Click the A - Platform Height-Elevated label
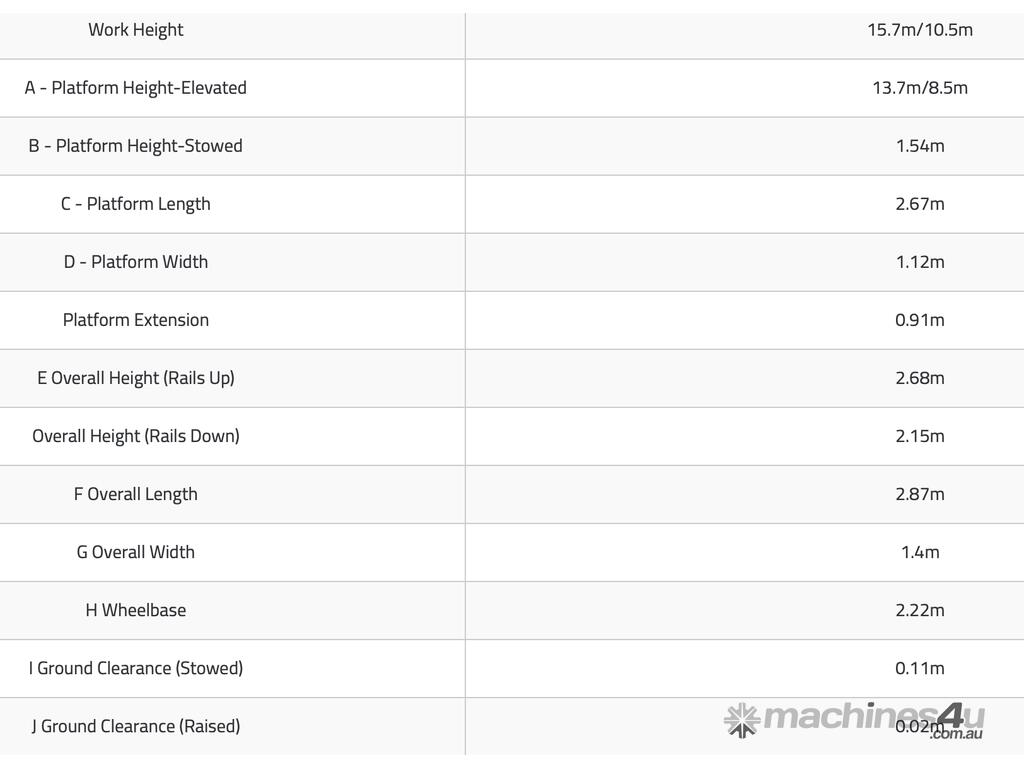Screen dimensions: 1024x768 [x=136, y=87]
